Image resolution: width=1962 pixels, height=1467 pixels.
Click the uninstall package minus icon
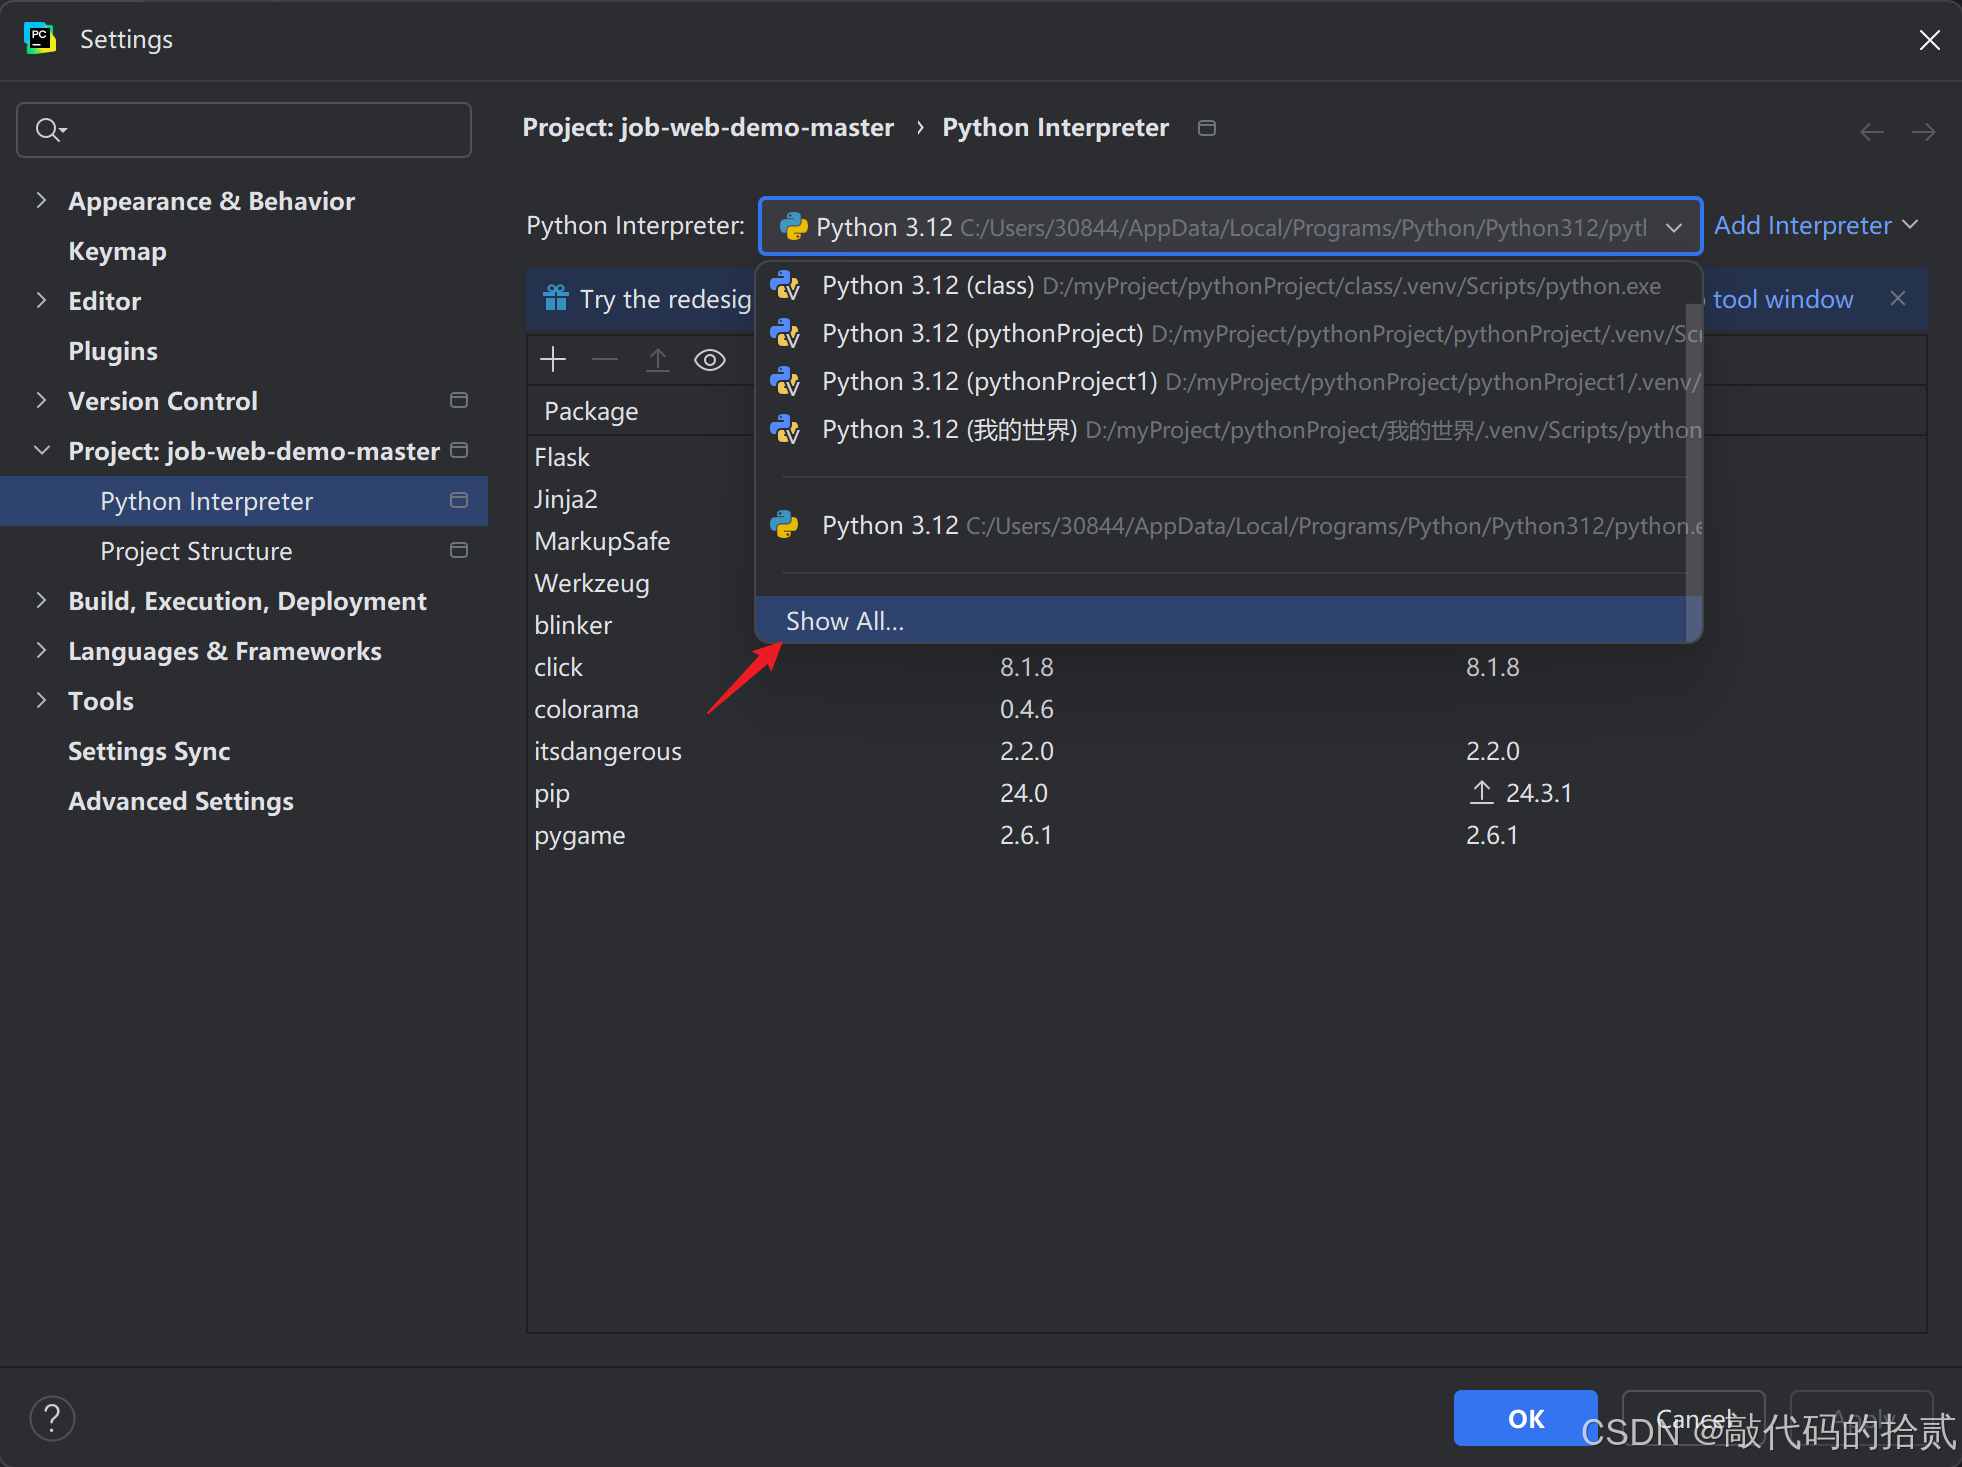pyautogui.click(x=605, y=360)
